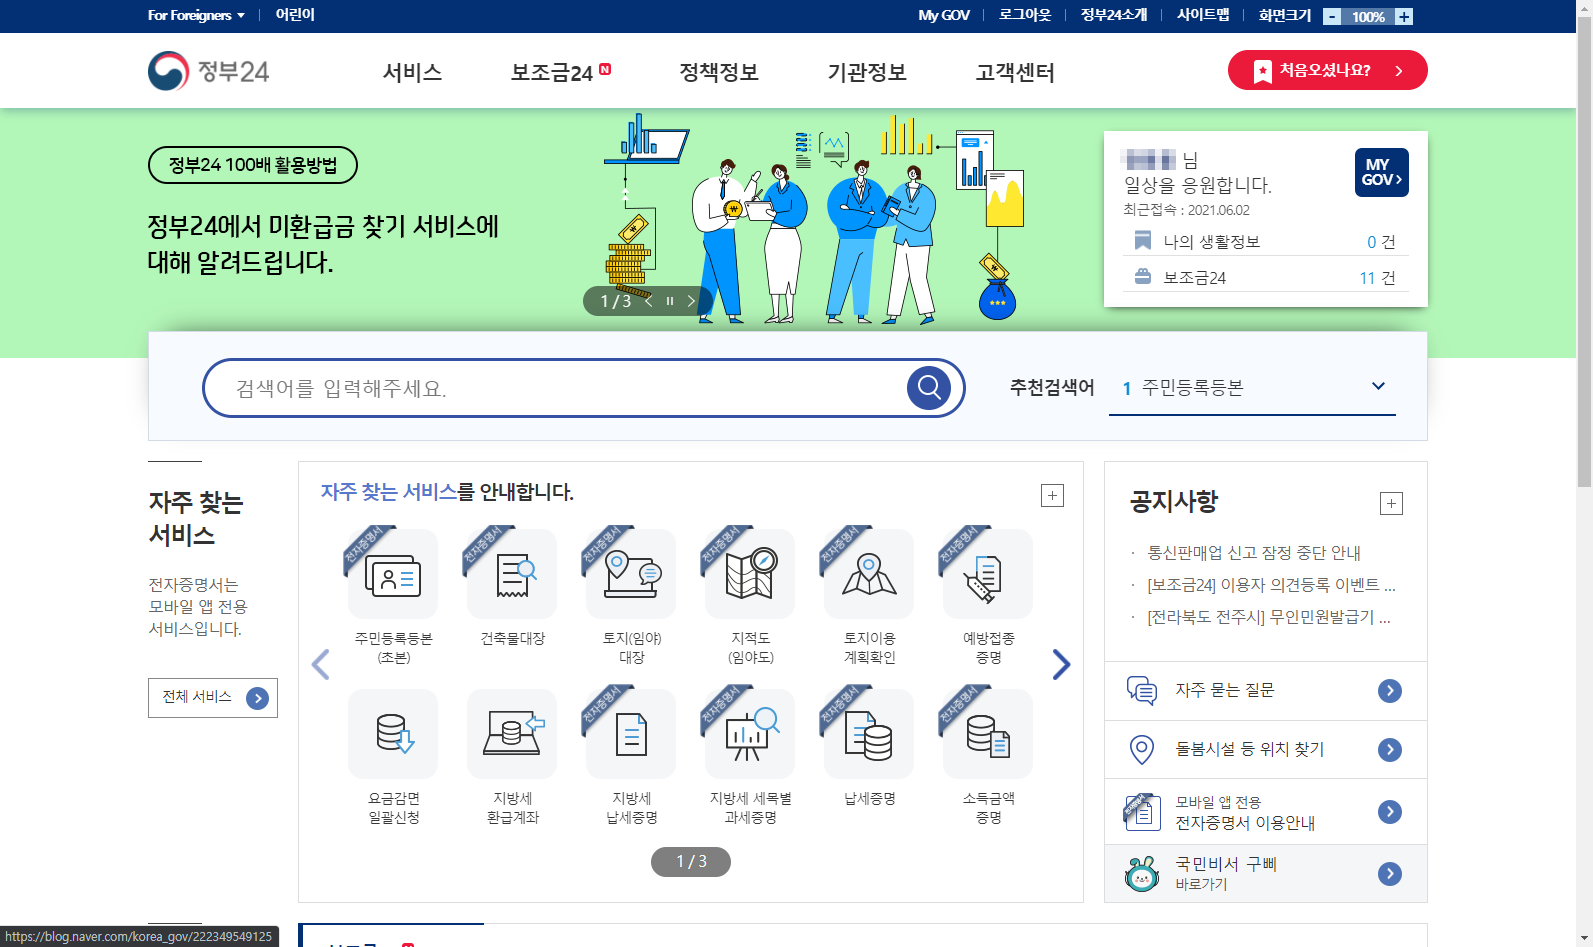Open the 지방세 납세증명 service icon
1593x947 pixels.
[631, 734]
